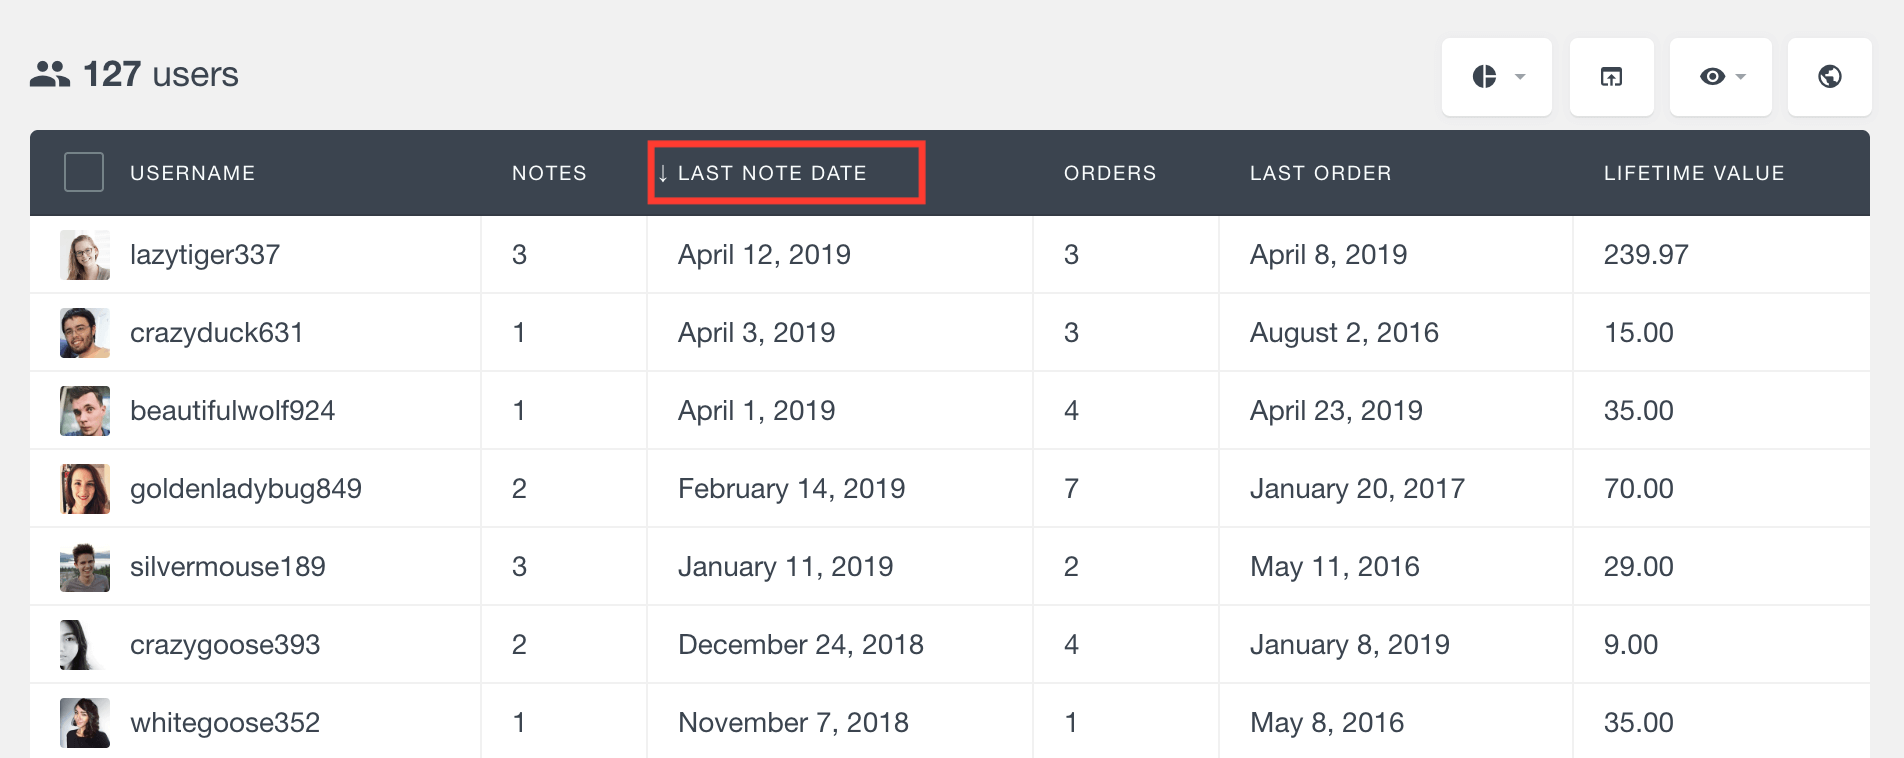Click the sort arrow beside Last Note Date
This screenshot has height=758, width=1904.
click(x=662, y=174)
